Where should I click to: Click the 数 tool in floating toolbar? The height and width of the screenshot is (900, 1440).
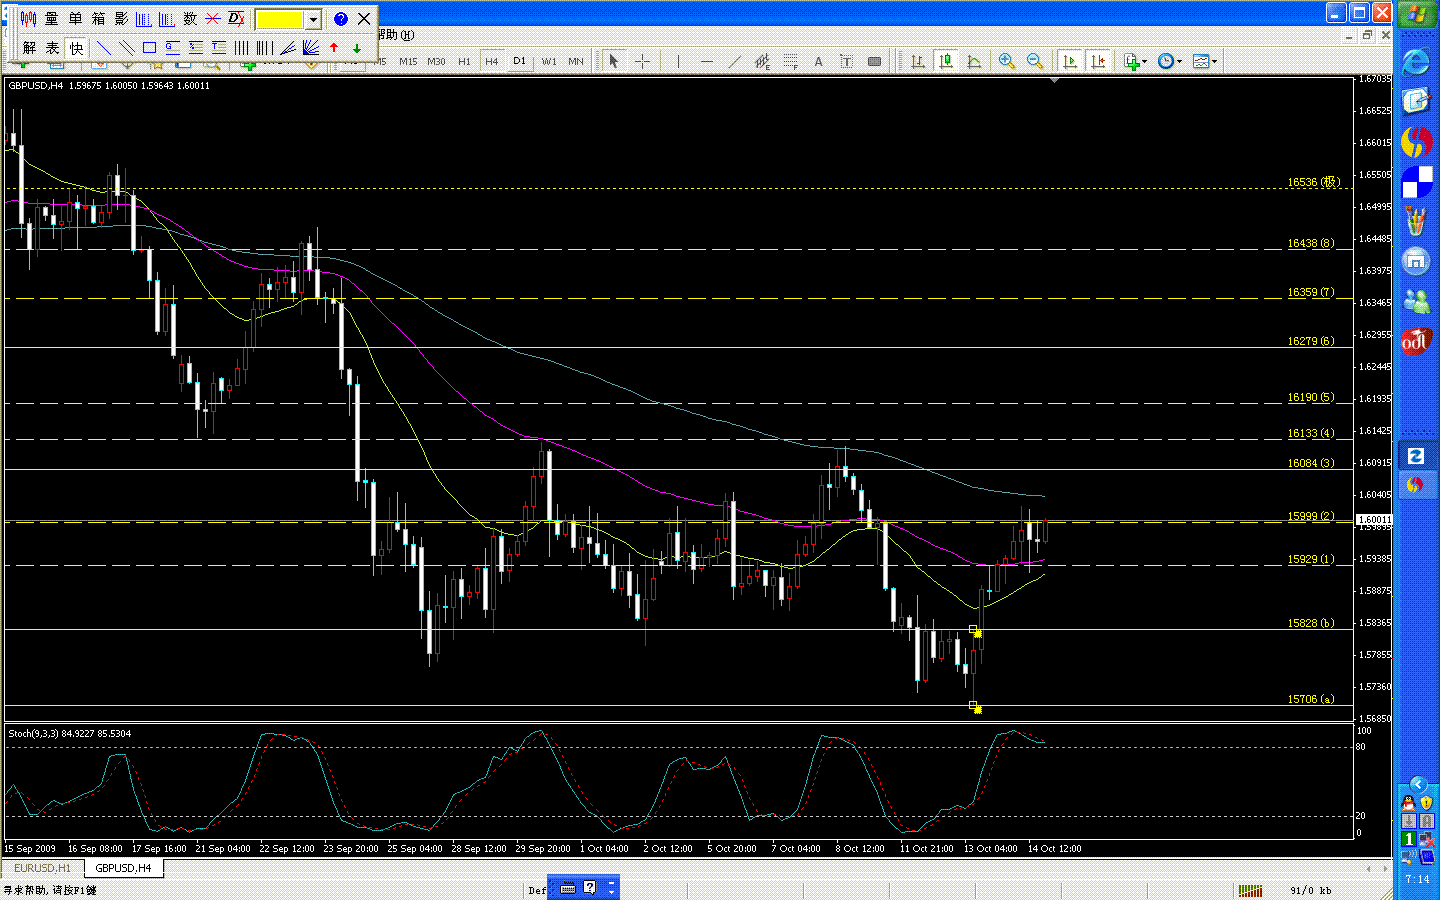point(190,19)
